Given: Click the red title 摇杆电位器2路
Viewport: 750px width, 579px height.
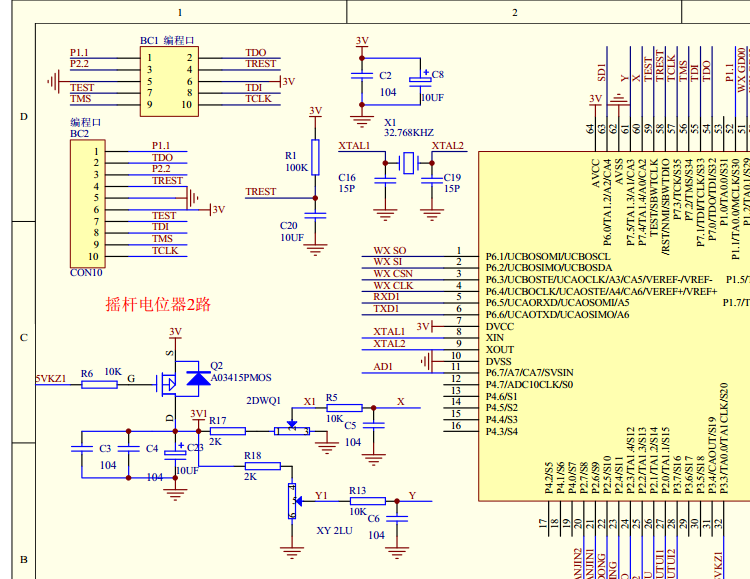Looking at the screenshot, I should pyautogui.click(x=158, y=304).
